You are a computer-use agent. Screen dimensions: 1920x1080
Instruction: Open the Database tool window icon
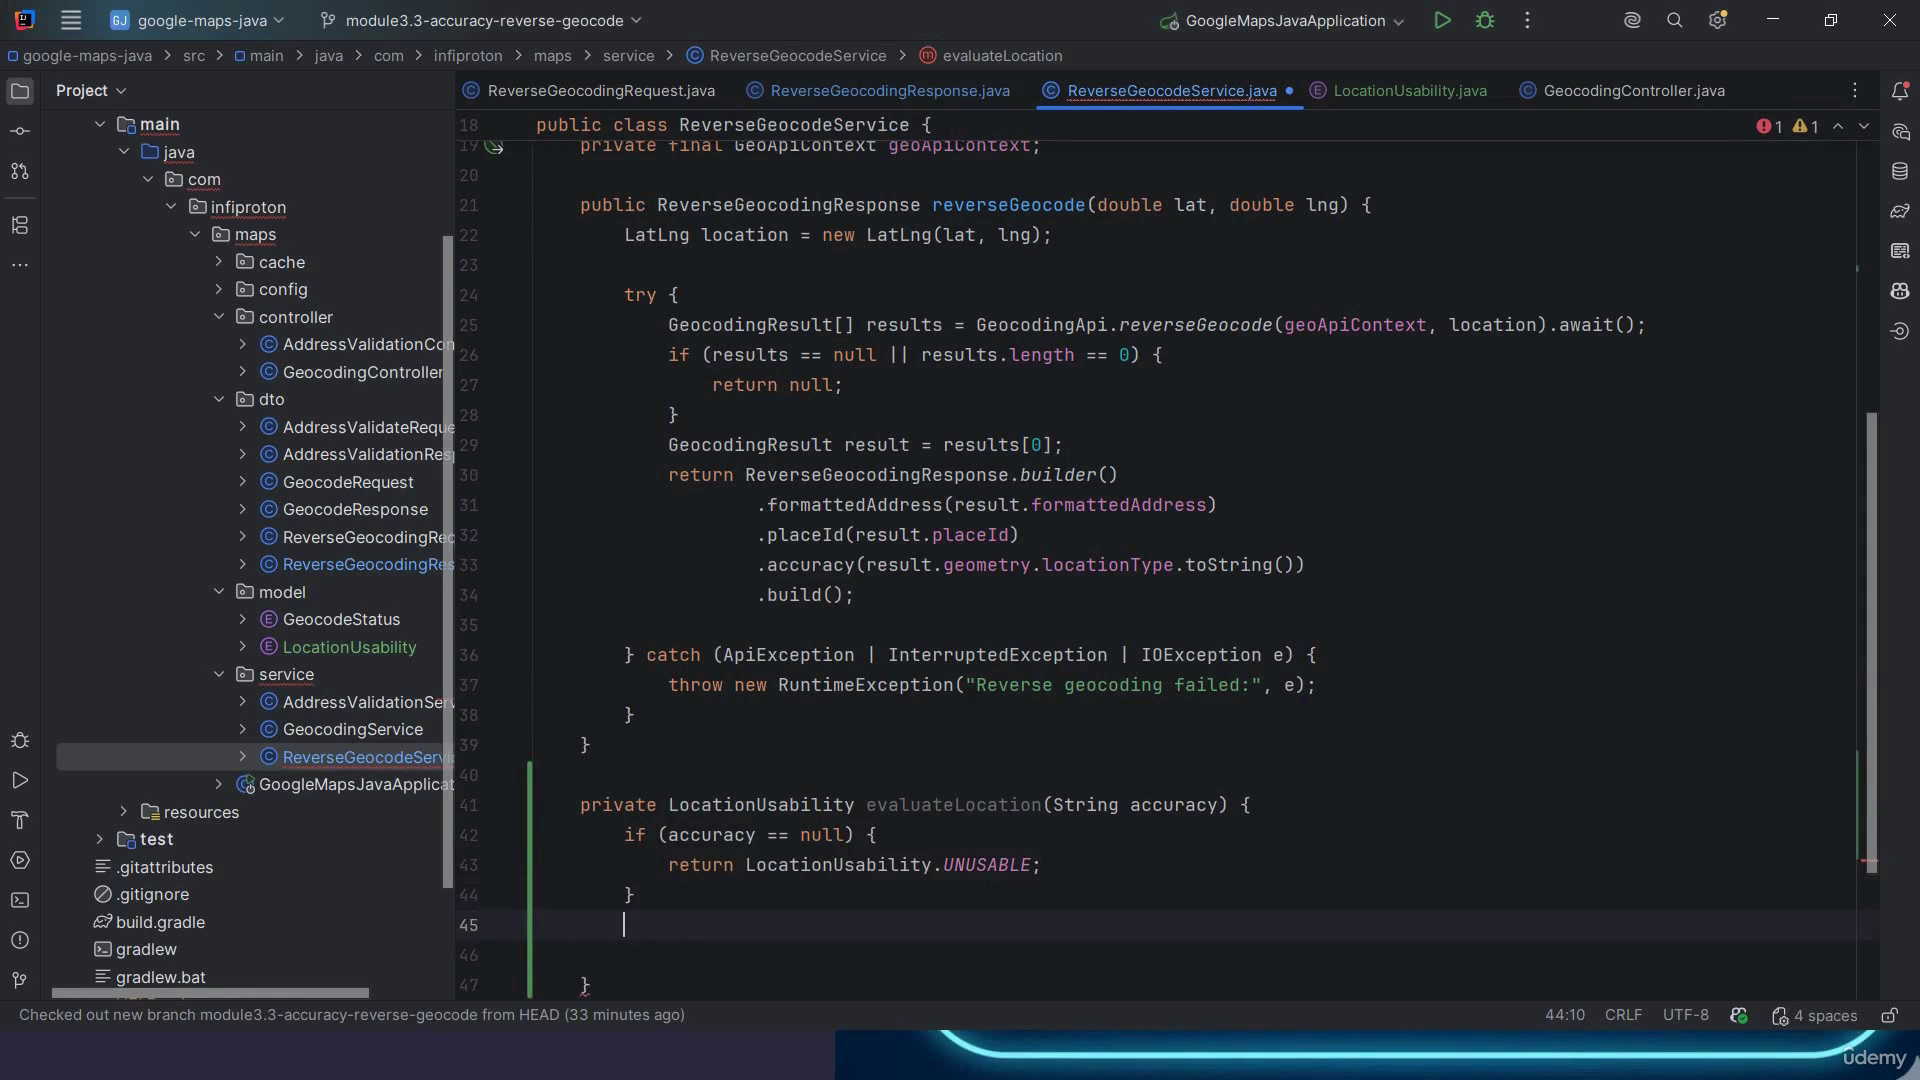(x=1900, y=171)
